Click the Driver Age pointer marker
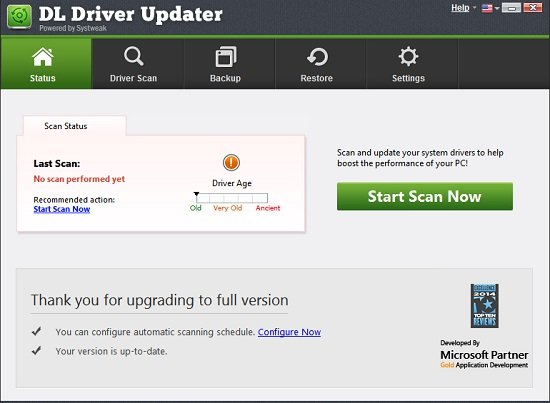The height and width of the screenshot is (403, 550). click(196, 194)
